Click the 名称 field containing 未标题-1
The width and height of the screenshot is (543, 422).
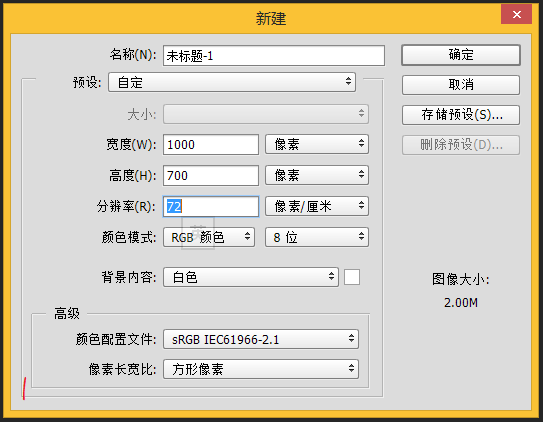tap(274, 55)
